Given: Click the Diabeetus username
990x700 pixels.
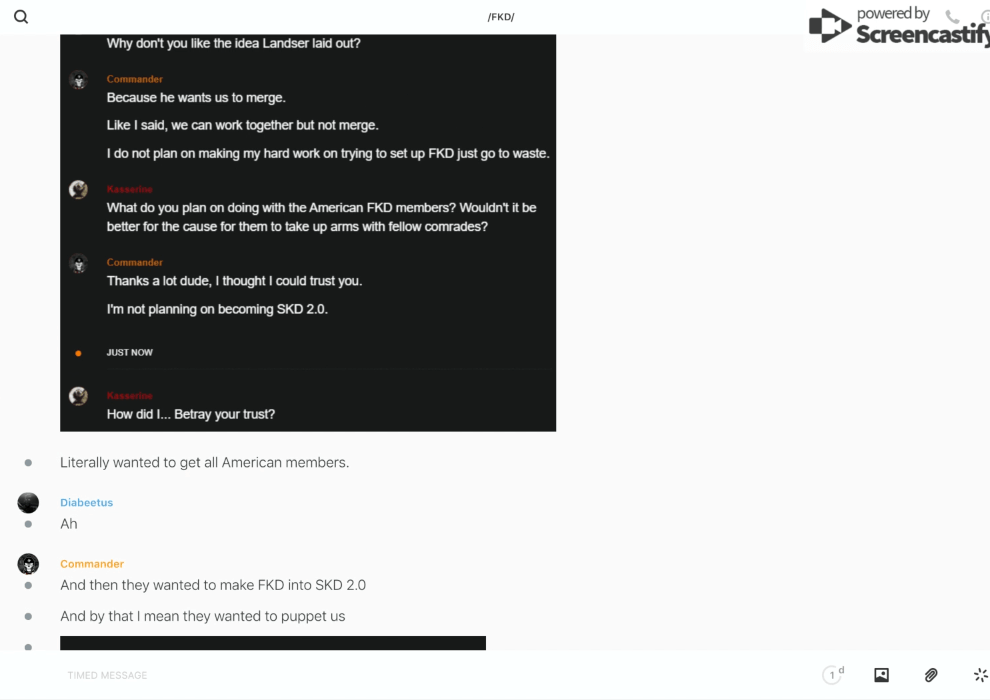Looking at the screenshot, I should coord(86,502).
